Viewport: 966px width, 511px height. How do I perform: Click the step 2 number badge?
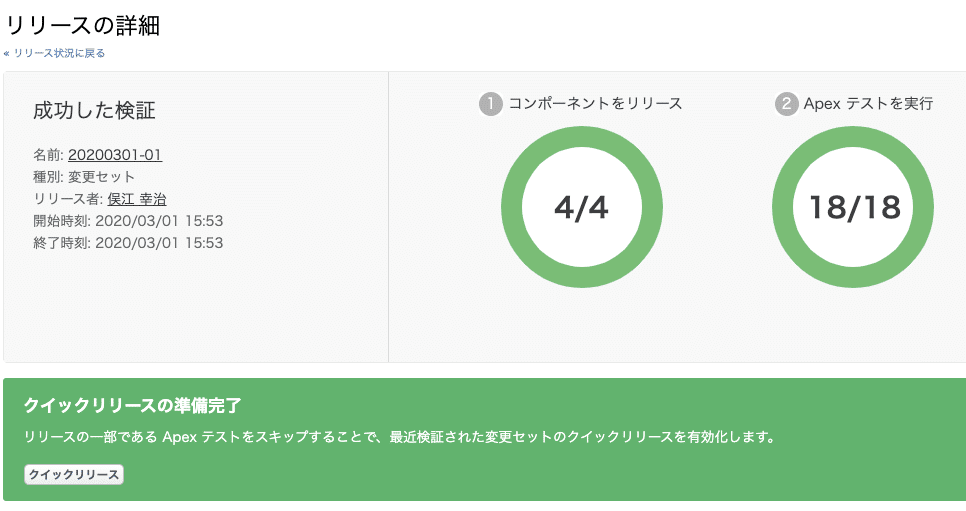[787, 104]
